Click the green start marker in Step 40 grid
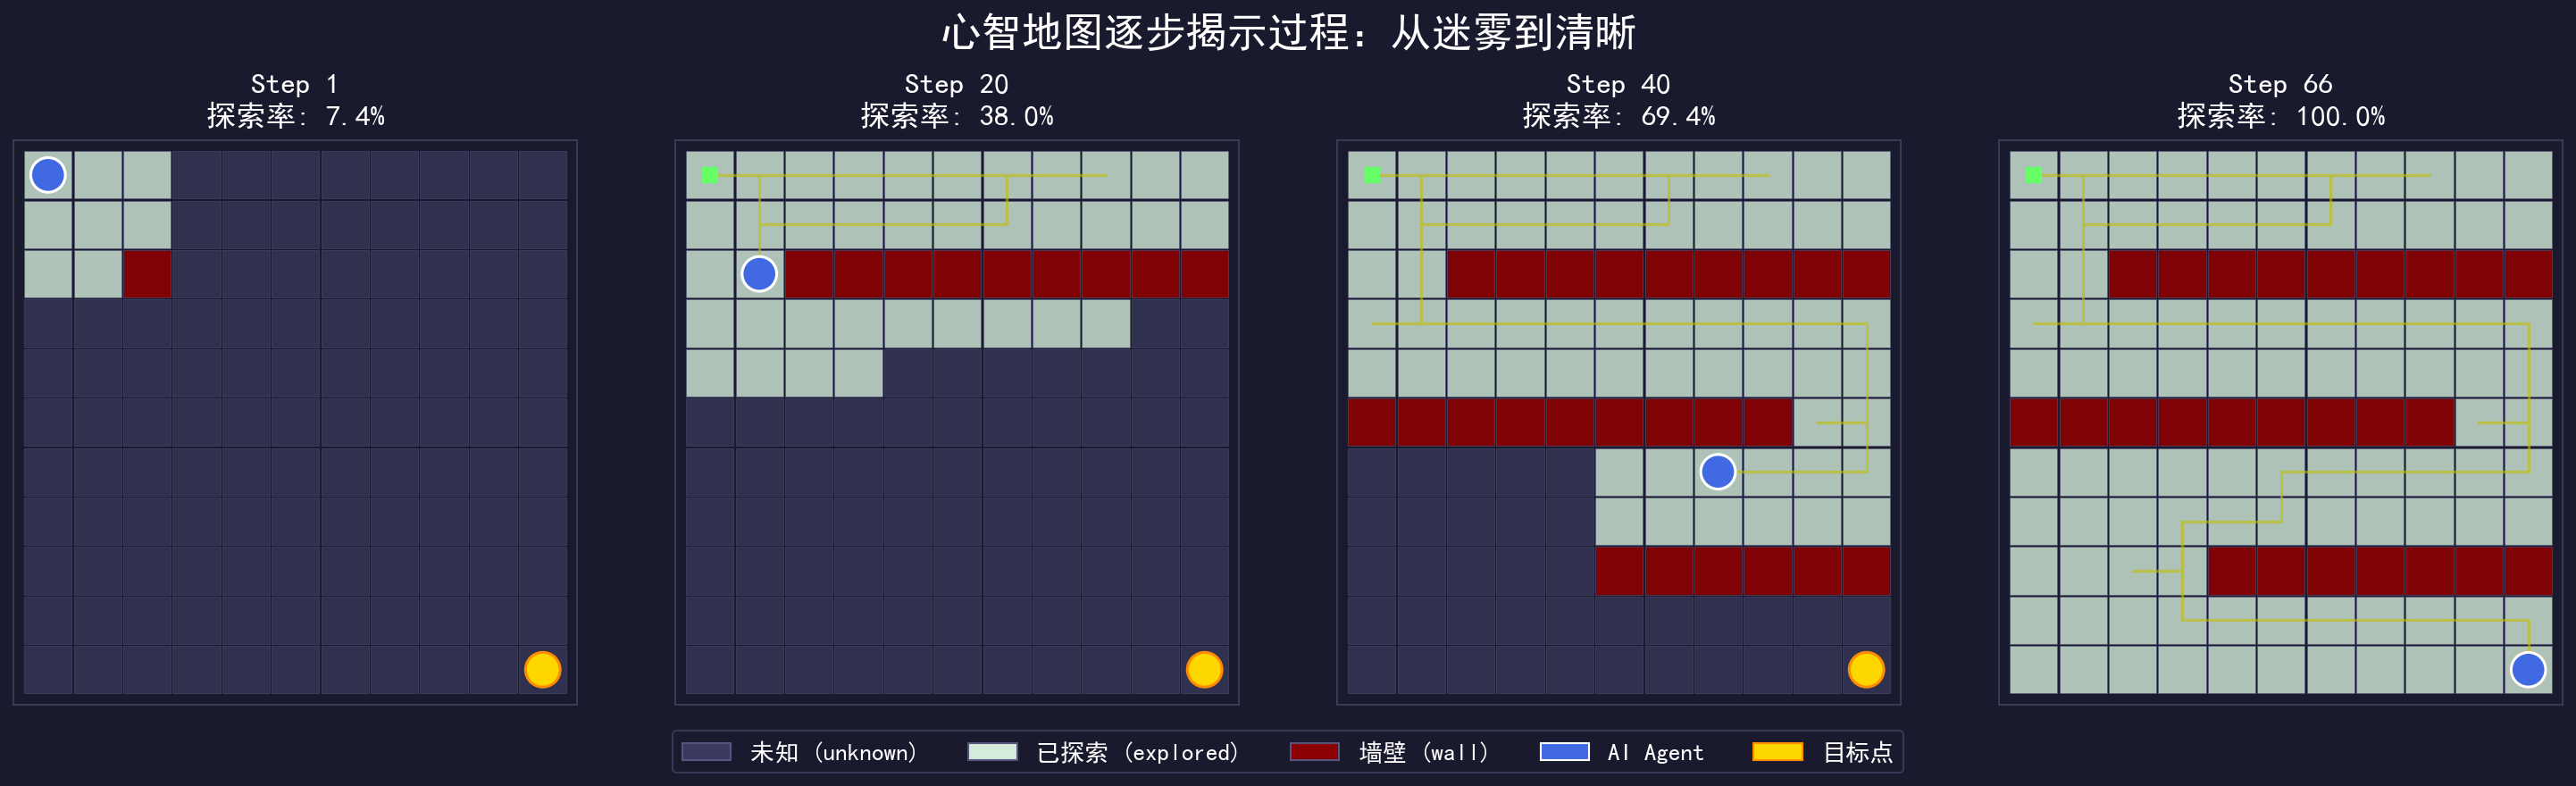This screenshot has height=786, width=2576. 1372,175
